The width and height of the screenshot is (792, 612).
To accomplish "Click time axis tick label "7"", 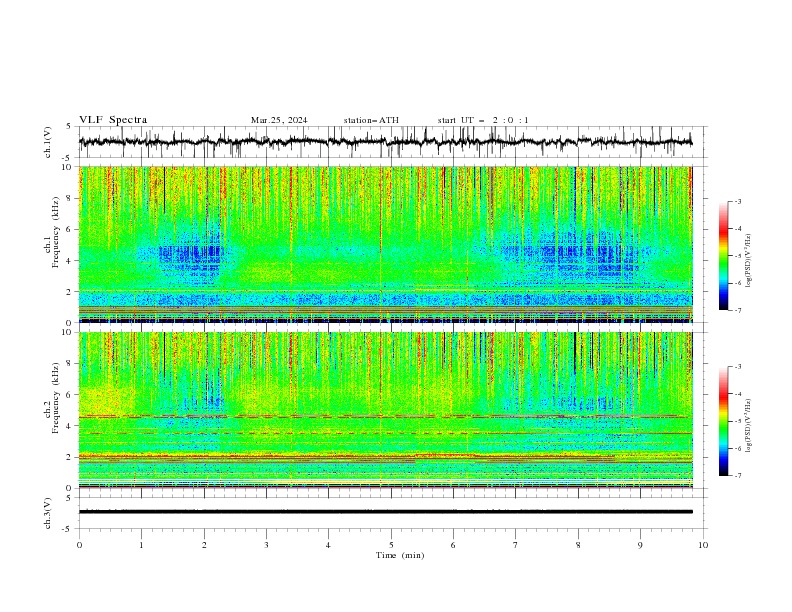I will [x=516, y=545].
